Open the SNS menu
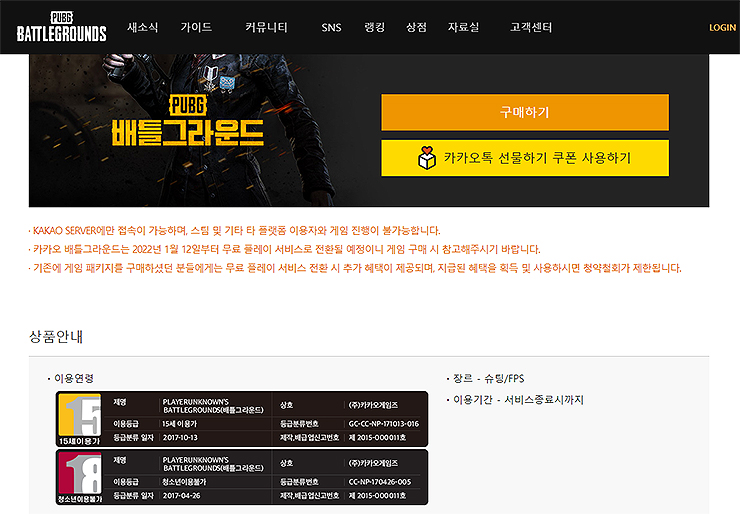Image resolution: width=740 pixels, height=514 pixels. [331, 28]
